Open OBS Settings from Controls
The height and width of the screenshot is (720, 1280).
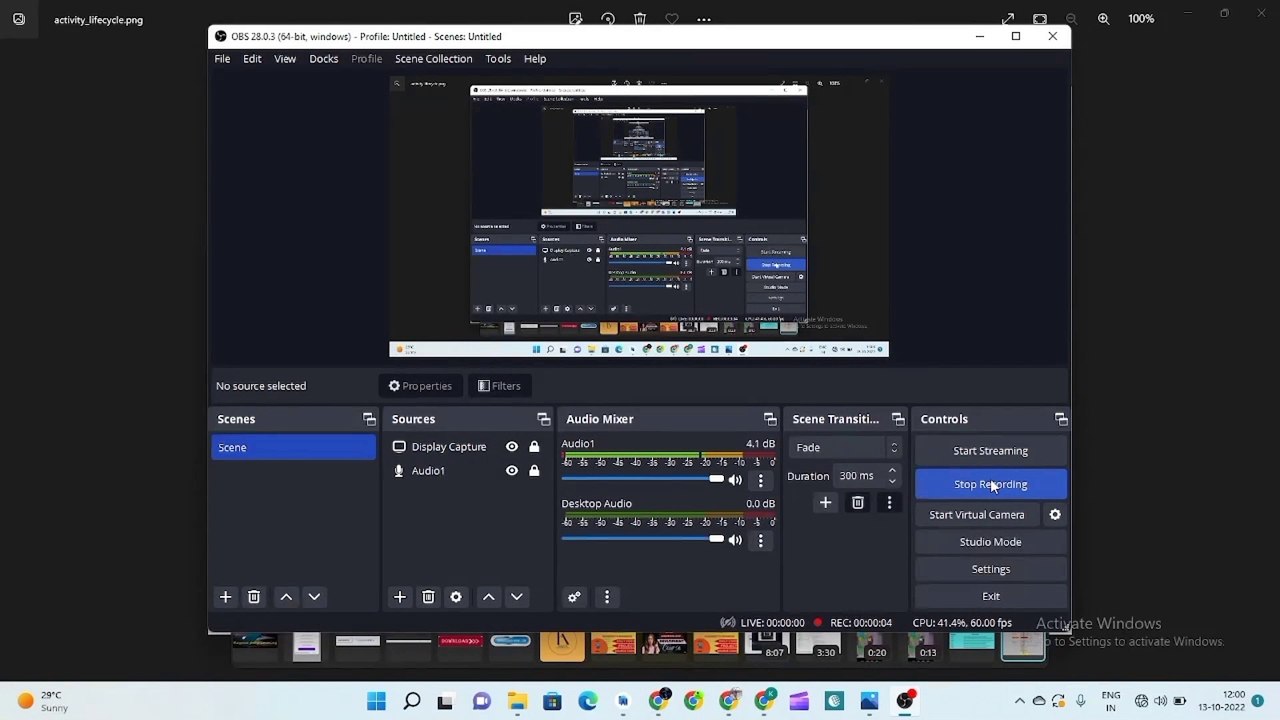[991, 569]
